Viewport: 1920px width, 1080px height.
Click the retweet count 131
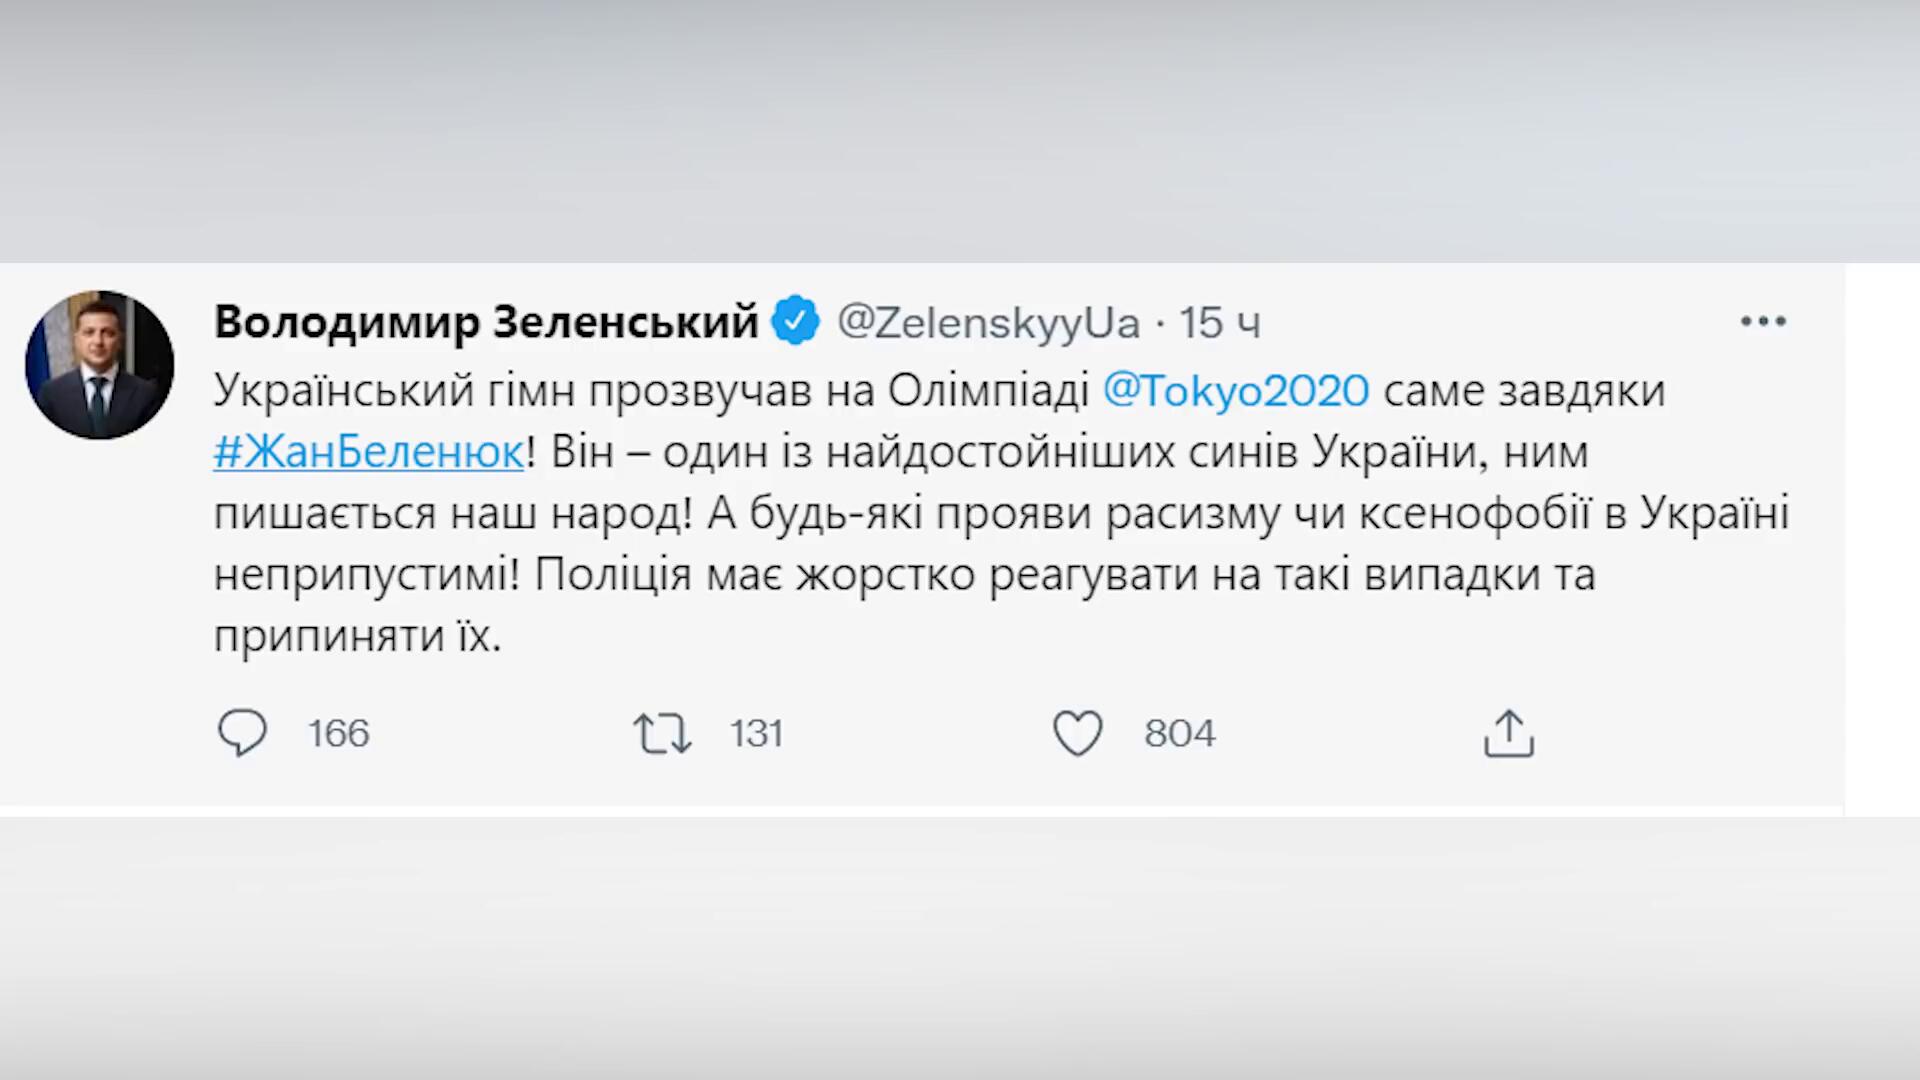pyautogui.click(x=756, y=733)
